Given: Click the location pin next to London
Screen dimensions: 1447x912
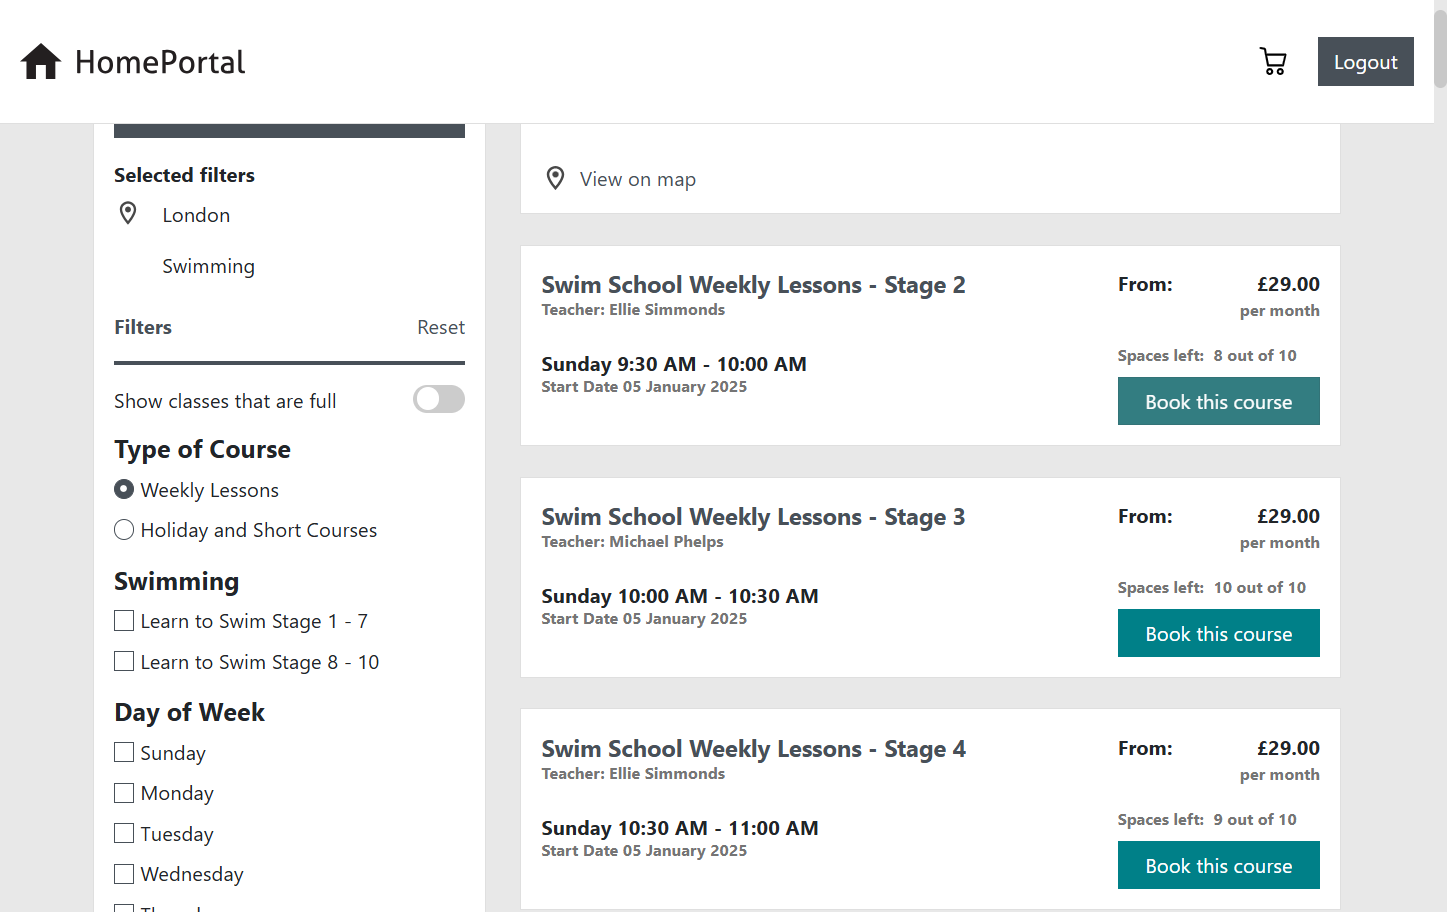Looking at the screenshot, I should (128, 213).
